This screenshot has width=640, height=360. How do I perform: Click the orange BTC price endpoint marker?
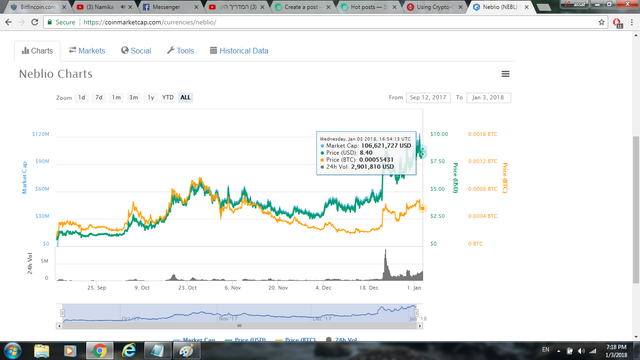tap(422, 208)
